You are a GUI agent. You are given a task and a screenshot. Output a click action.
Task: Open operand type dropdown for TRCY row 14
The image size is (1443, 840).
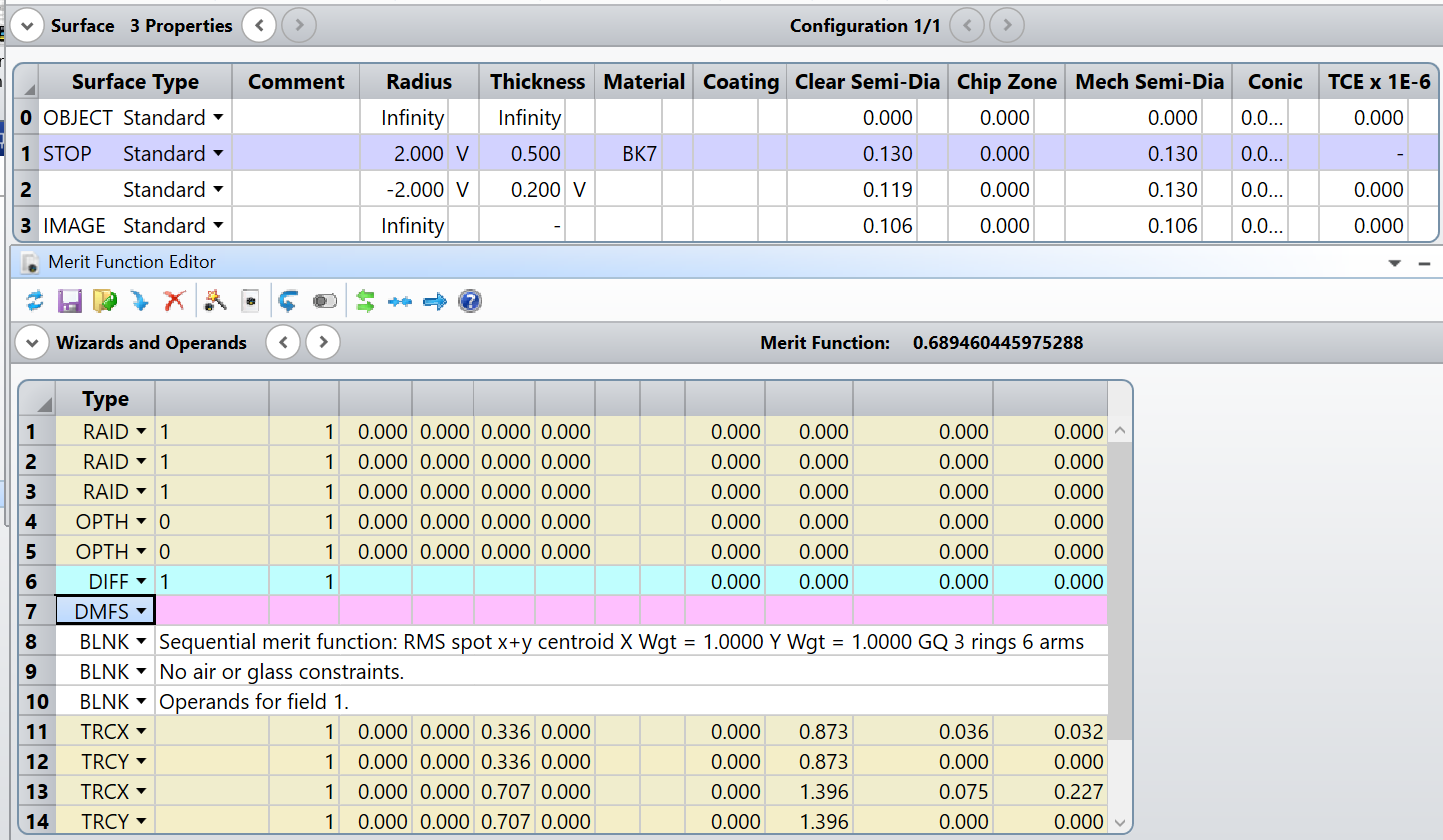tap(141, 822)
